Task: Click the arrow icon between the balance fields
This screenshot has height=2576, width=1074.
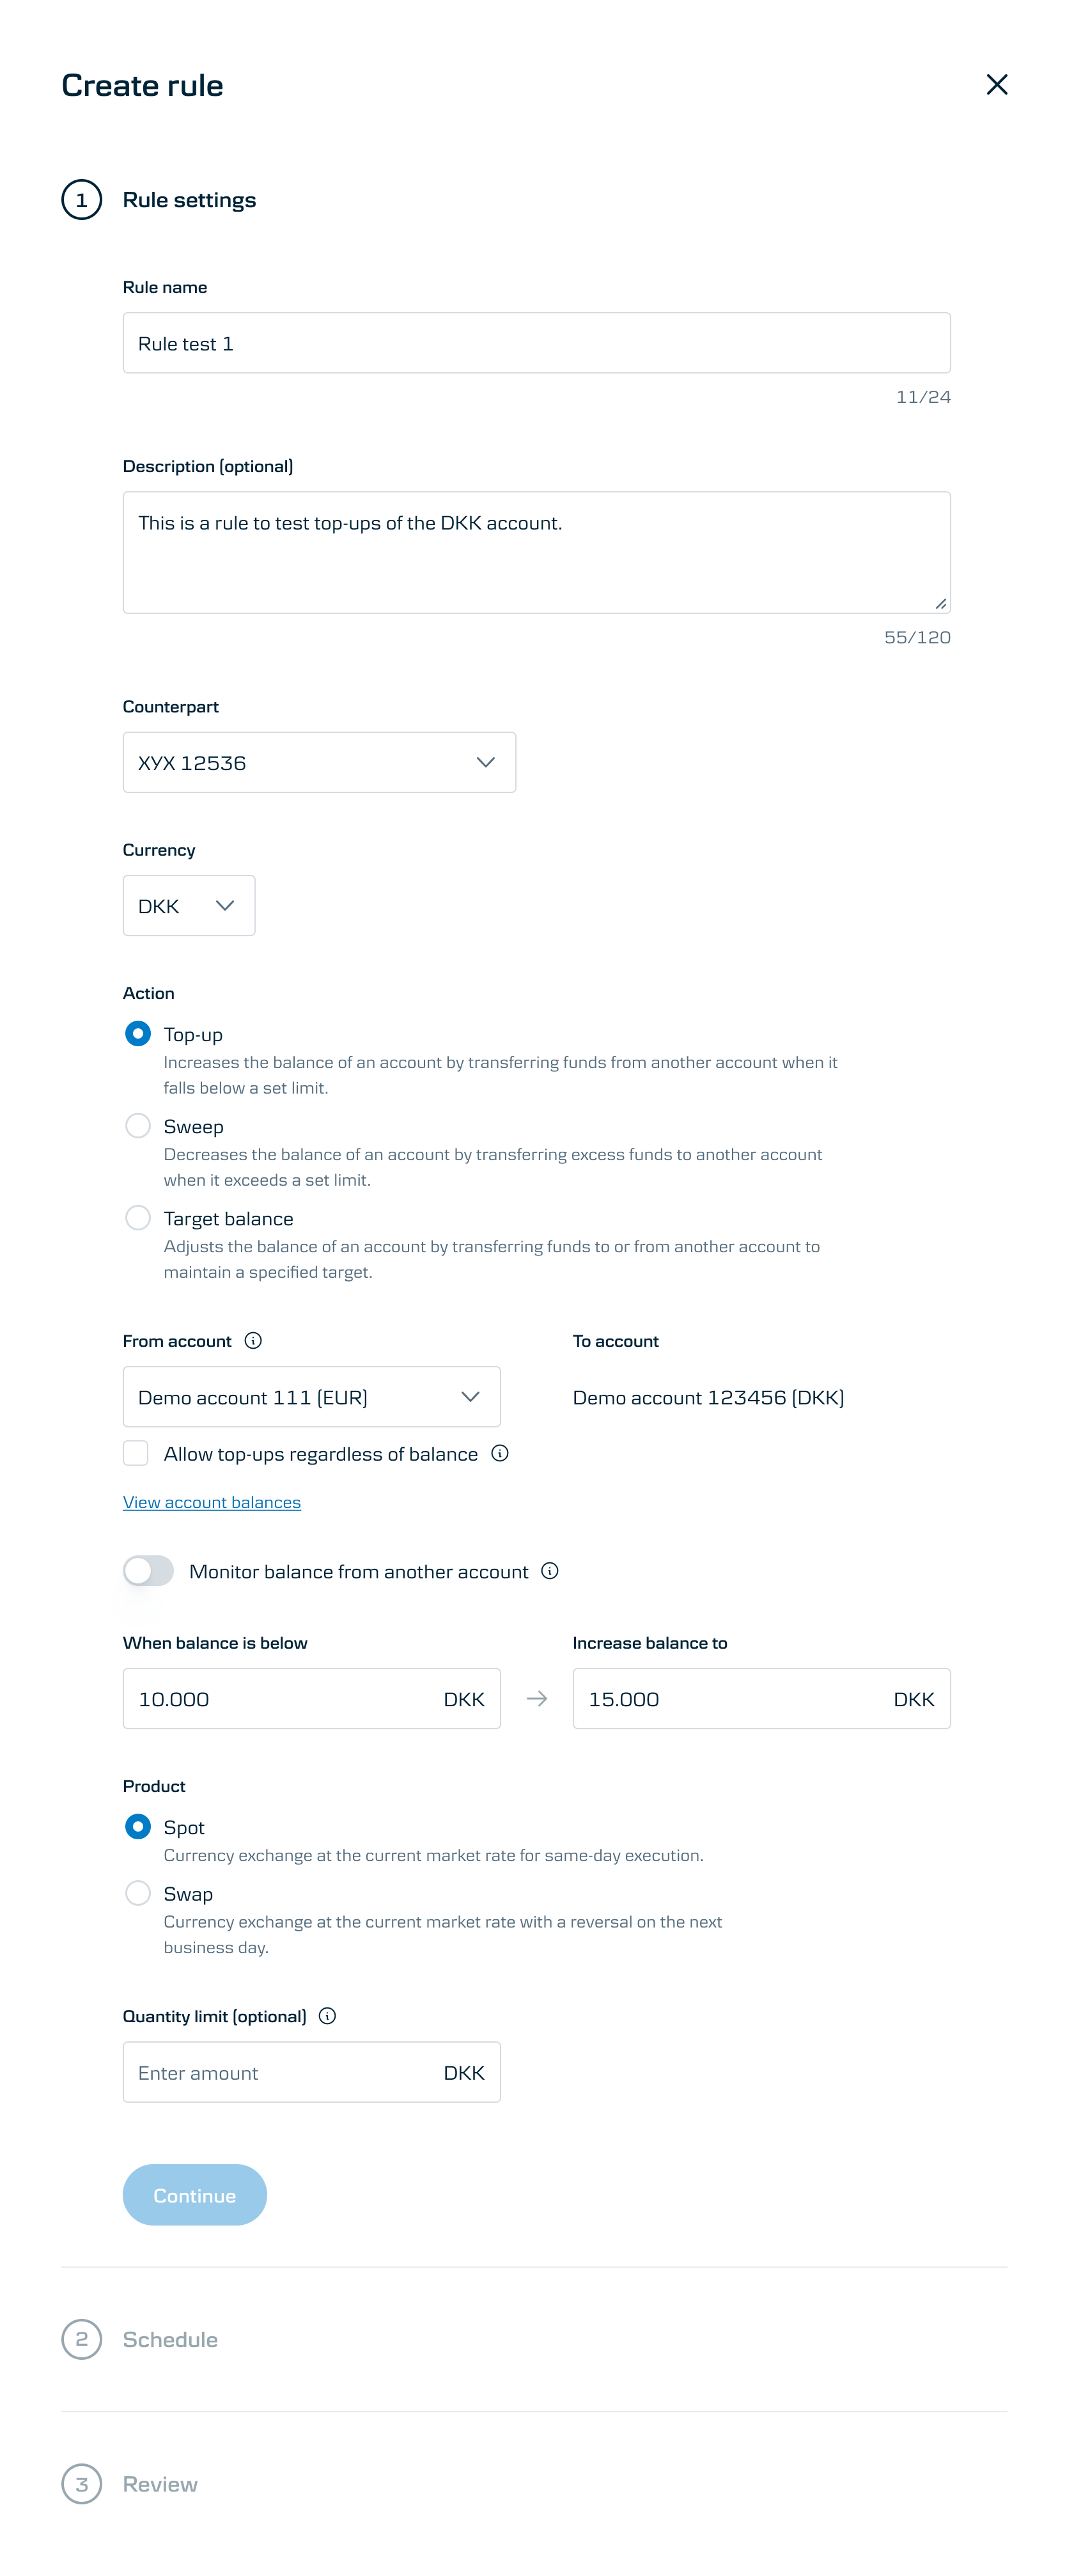Action: (536, 1698)
